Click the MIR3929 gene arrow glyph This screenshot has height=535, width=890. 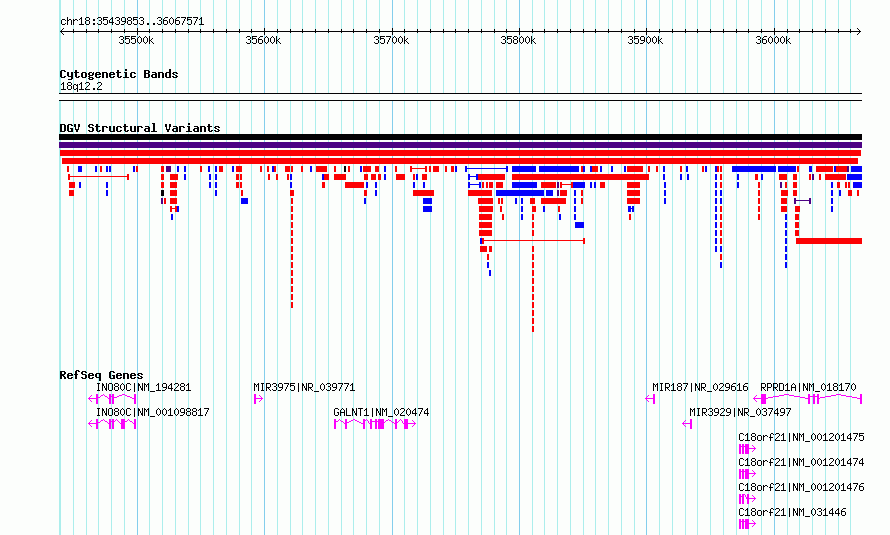[x=687, y=424]
